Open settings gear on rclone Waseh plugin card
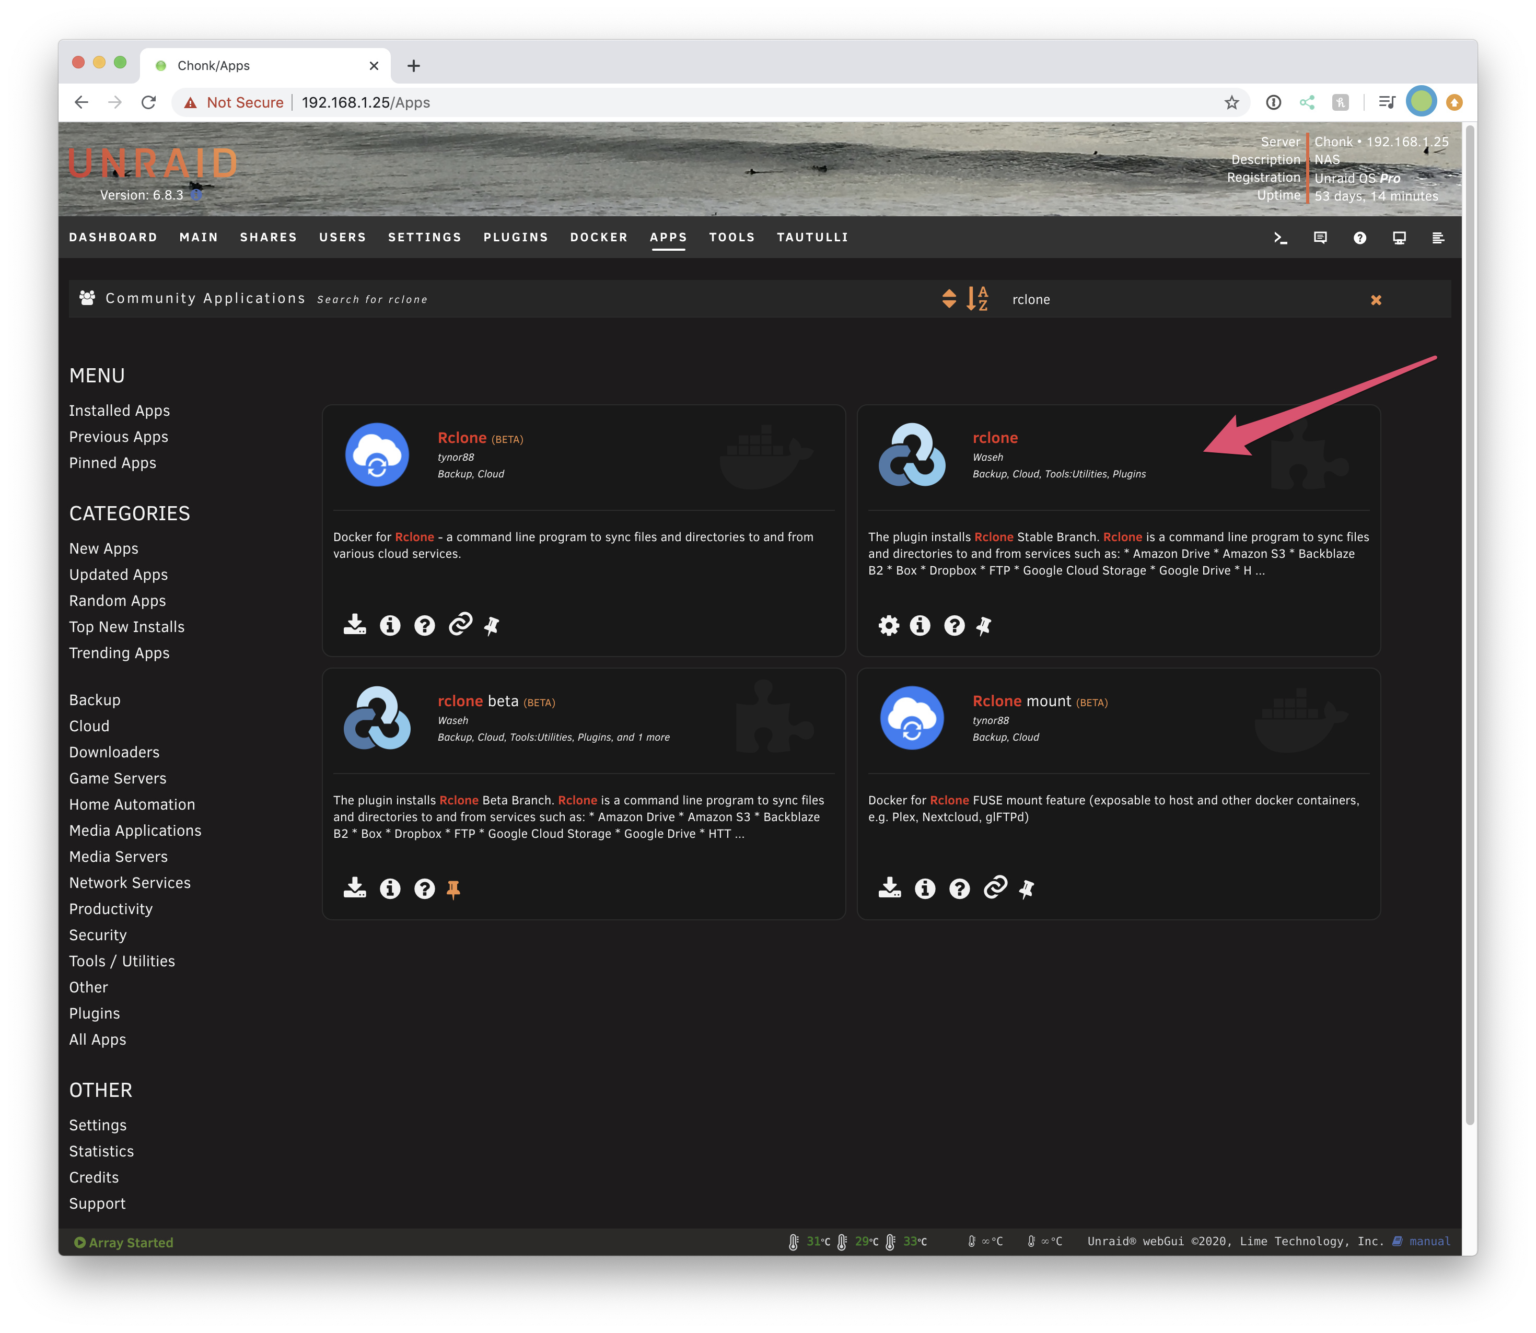 (889, 625)
